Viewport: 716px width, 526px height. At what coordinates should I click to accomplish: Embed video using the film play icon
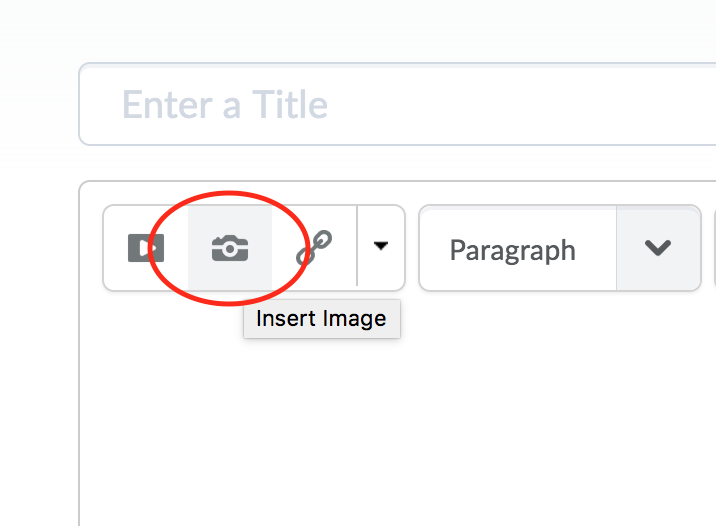(146, 248)
